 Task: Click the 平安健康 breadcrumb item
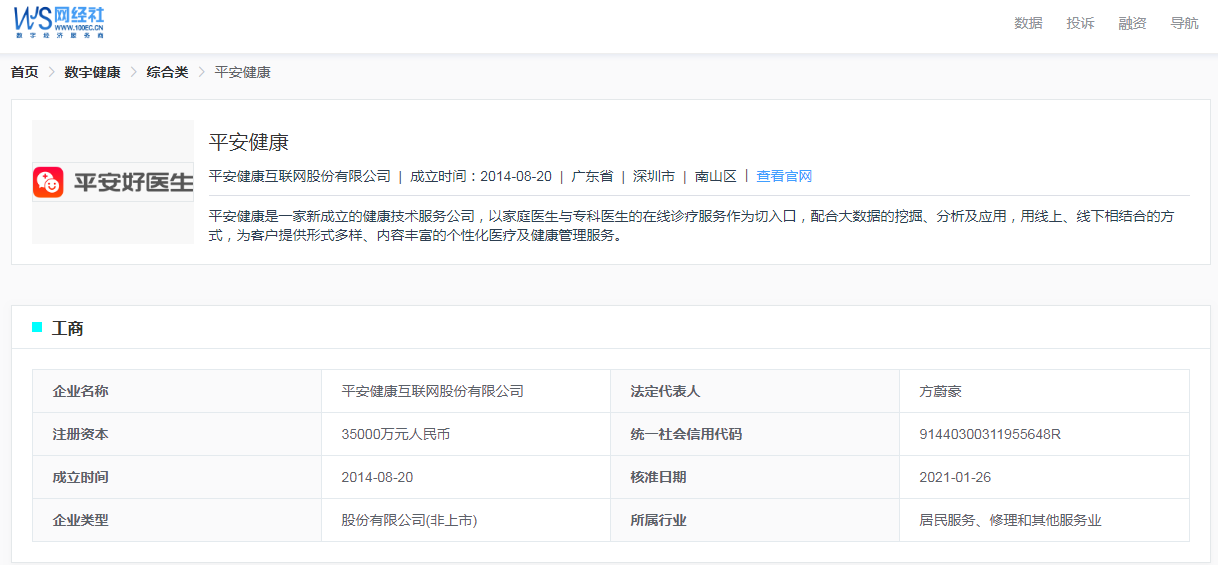pos(243,72)
